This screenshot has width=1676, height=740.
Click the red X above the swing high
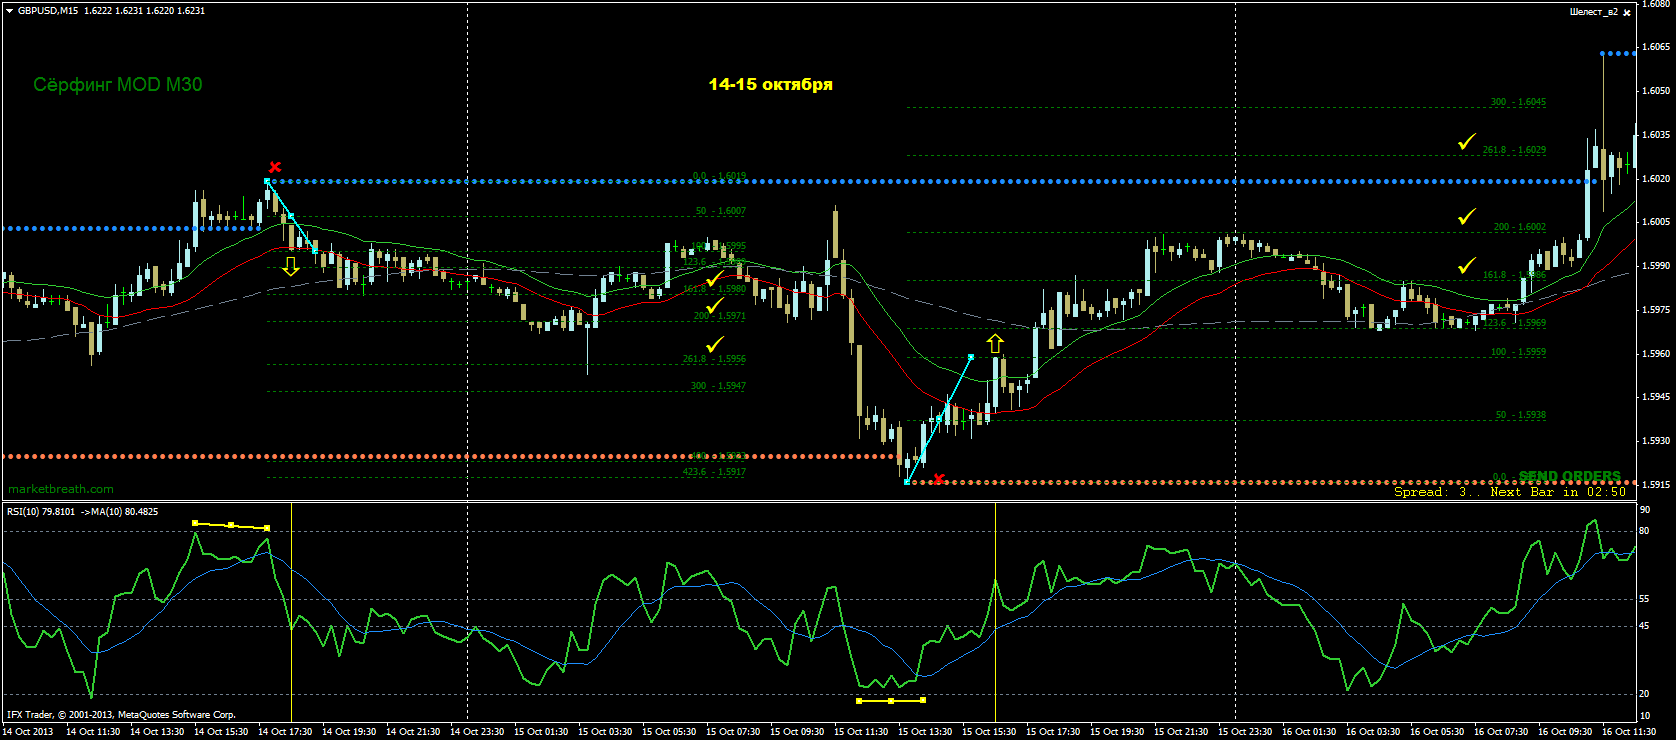(x=275, y=167)
